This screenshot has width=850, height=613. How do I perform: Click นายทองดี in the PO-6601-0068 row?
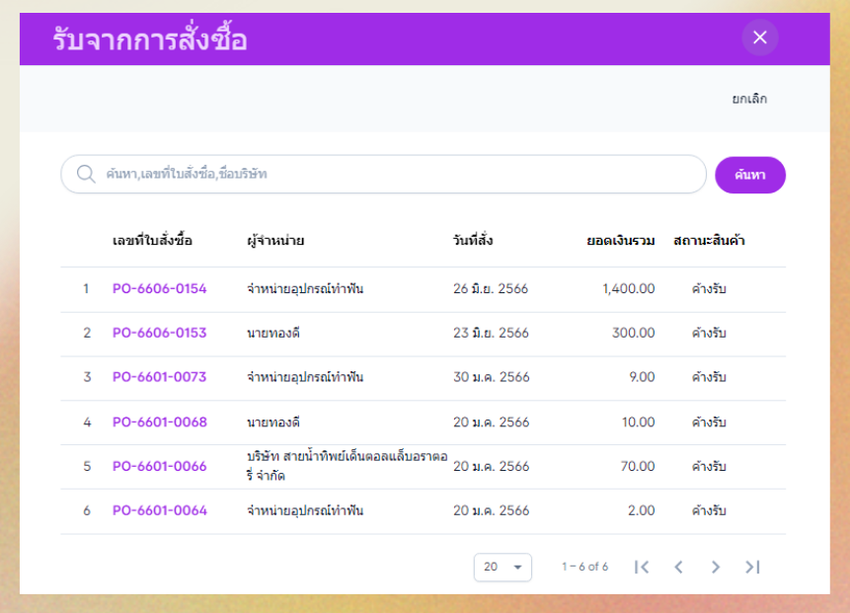pyautogui.click(x=273, y=422)
